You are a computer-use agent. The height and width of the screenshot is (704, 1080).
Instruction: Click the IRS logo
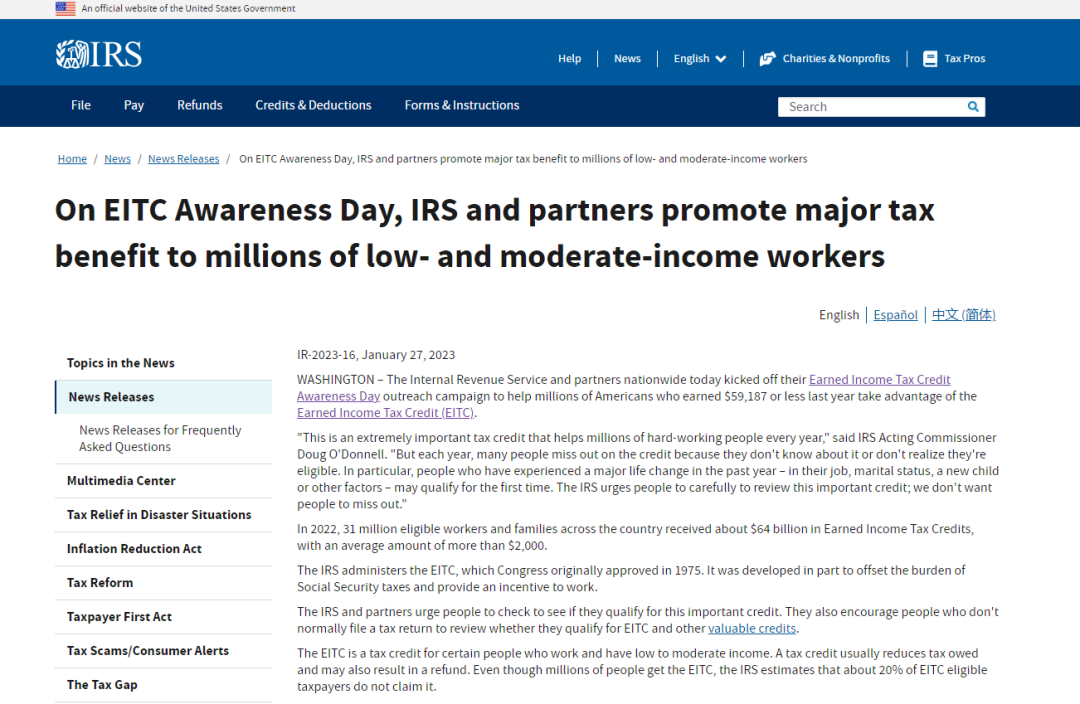click(x=98, y=54)
